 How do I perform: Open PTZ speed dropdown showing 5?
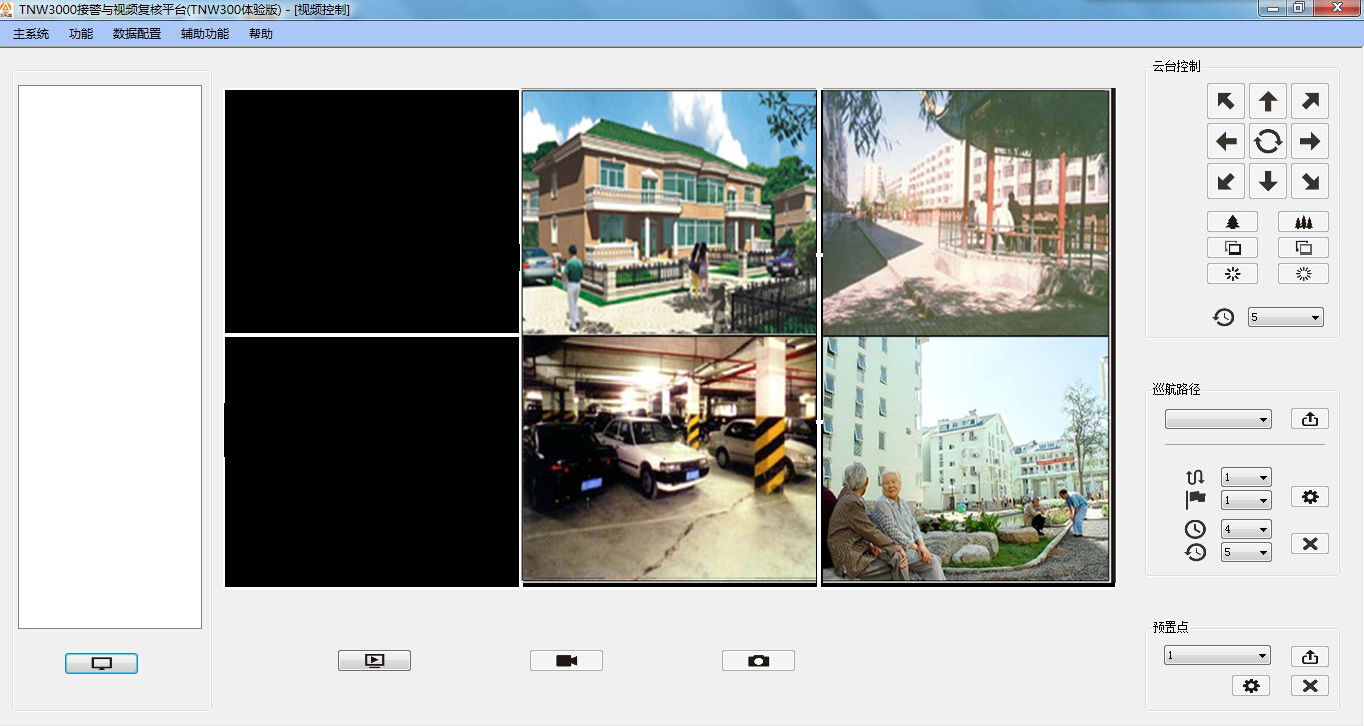[1285, 317]
